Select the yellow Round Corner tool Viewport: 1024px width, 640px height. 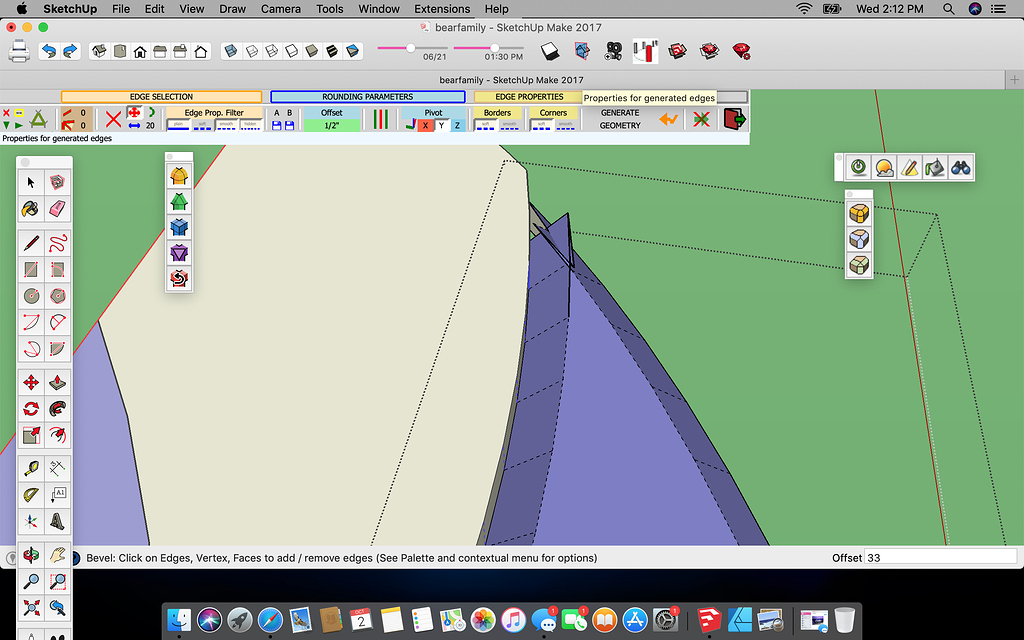click(x=179, y=173)
